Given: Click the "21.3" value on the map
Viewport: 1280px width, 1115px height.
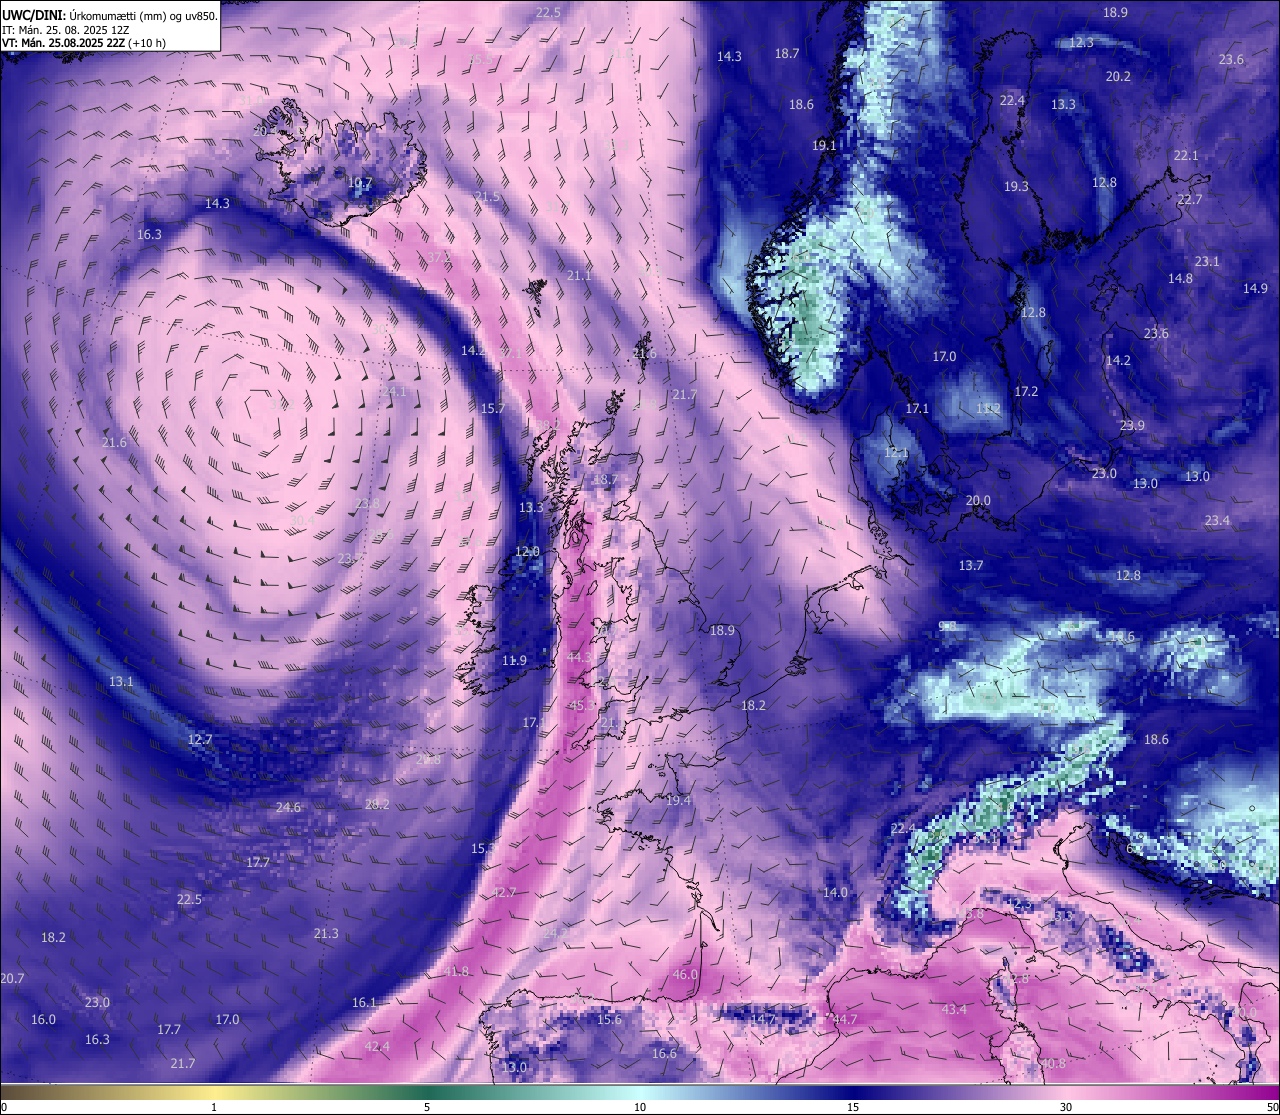Looking at the screenshot, I should (x=326, y=933).
